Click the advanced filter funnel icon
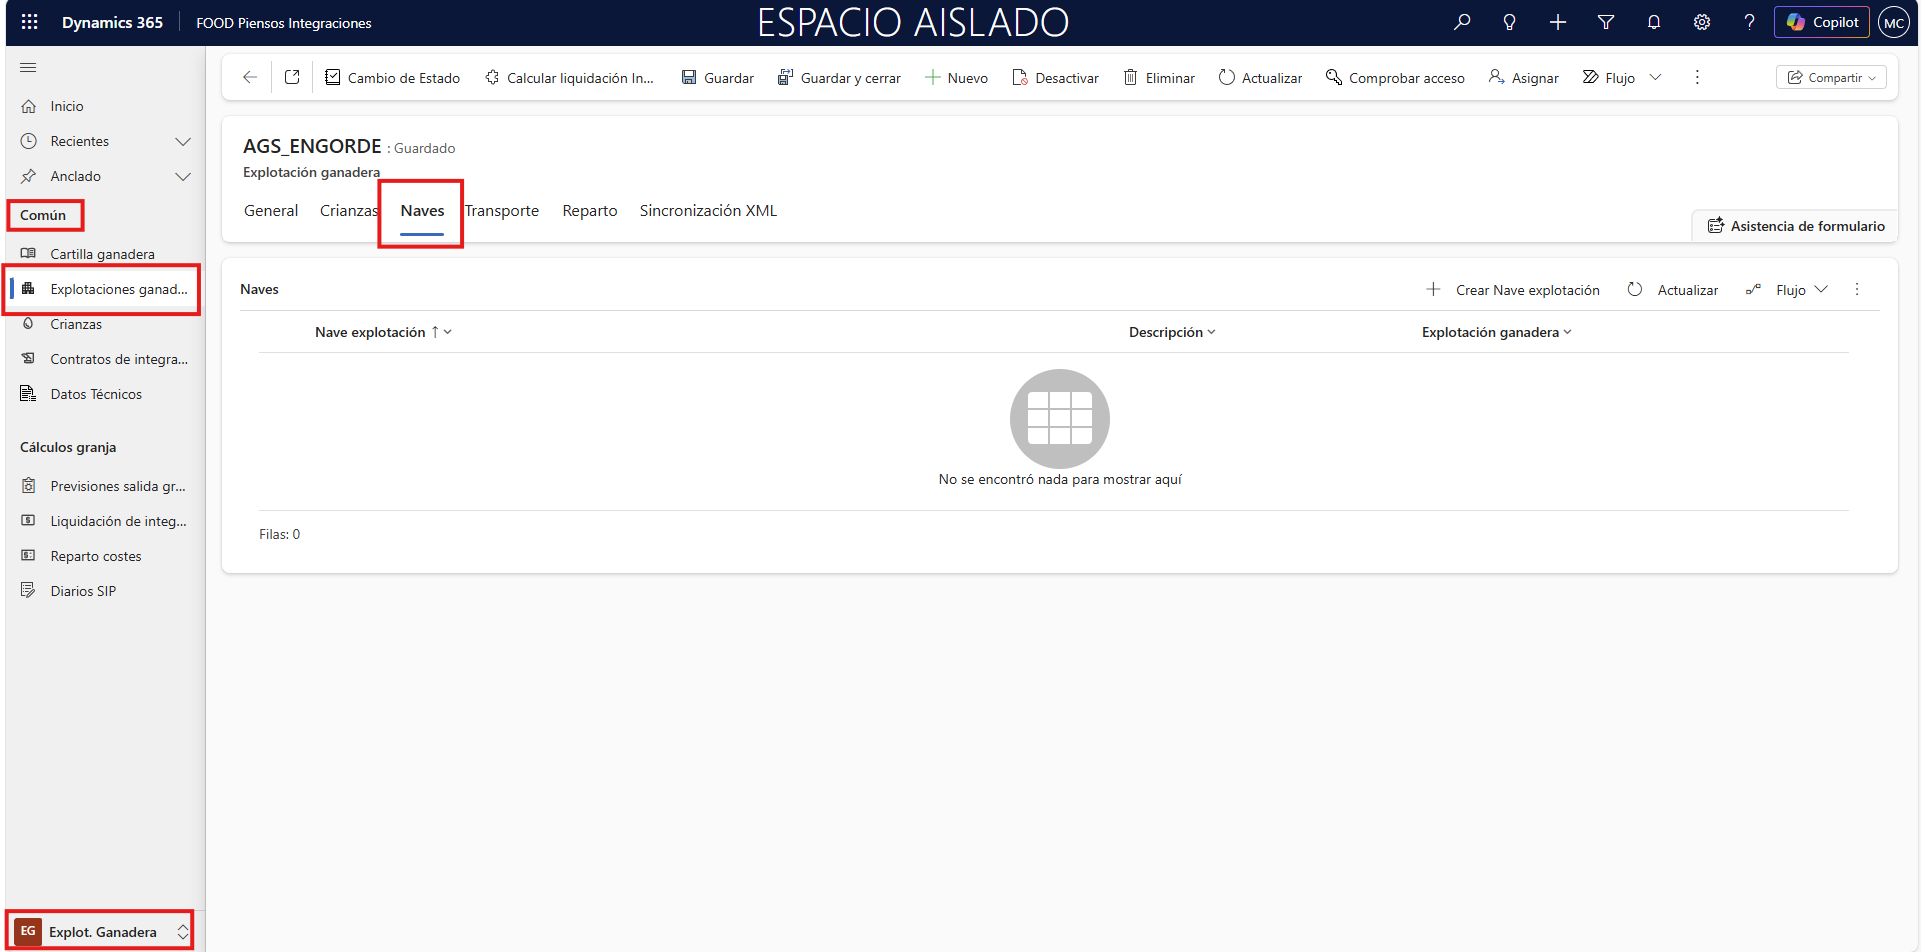The height and width of the screenshot is (952, 1921). coord(1606,22)
